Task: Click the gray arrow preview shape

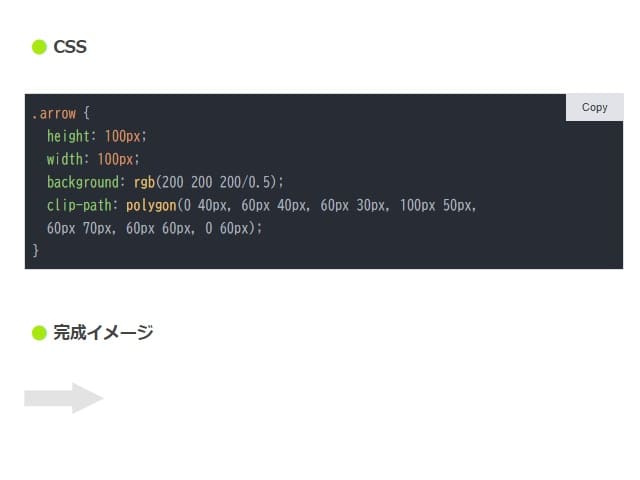Action: tap(63, 398)
